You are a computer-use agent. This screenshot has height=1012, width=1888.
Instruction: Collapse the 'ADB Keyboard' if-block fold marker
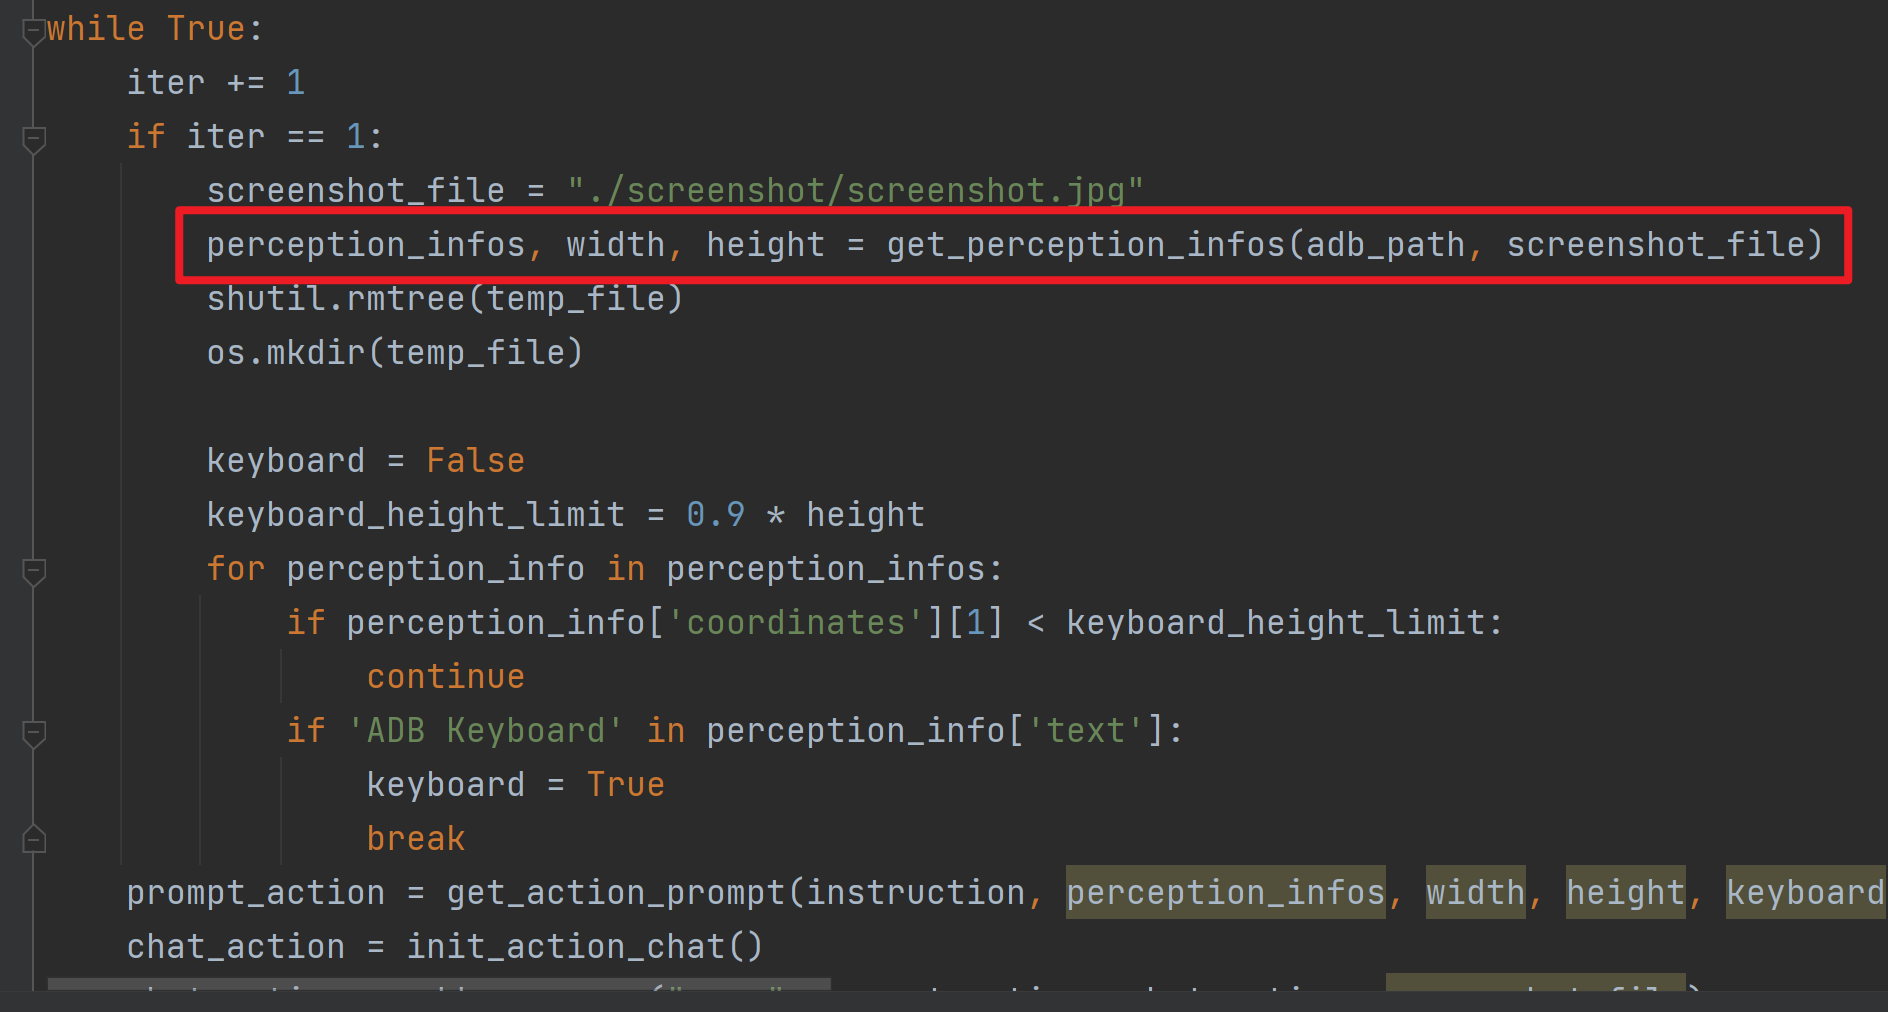pos(33,733)
